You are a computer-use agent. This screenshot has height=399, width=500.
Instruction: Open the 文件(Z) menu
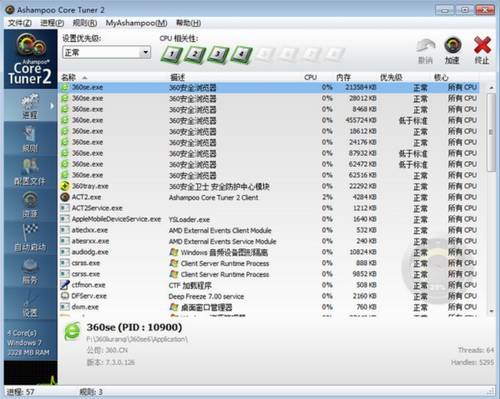click(x=20, y=23)
